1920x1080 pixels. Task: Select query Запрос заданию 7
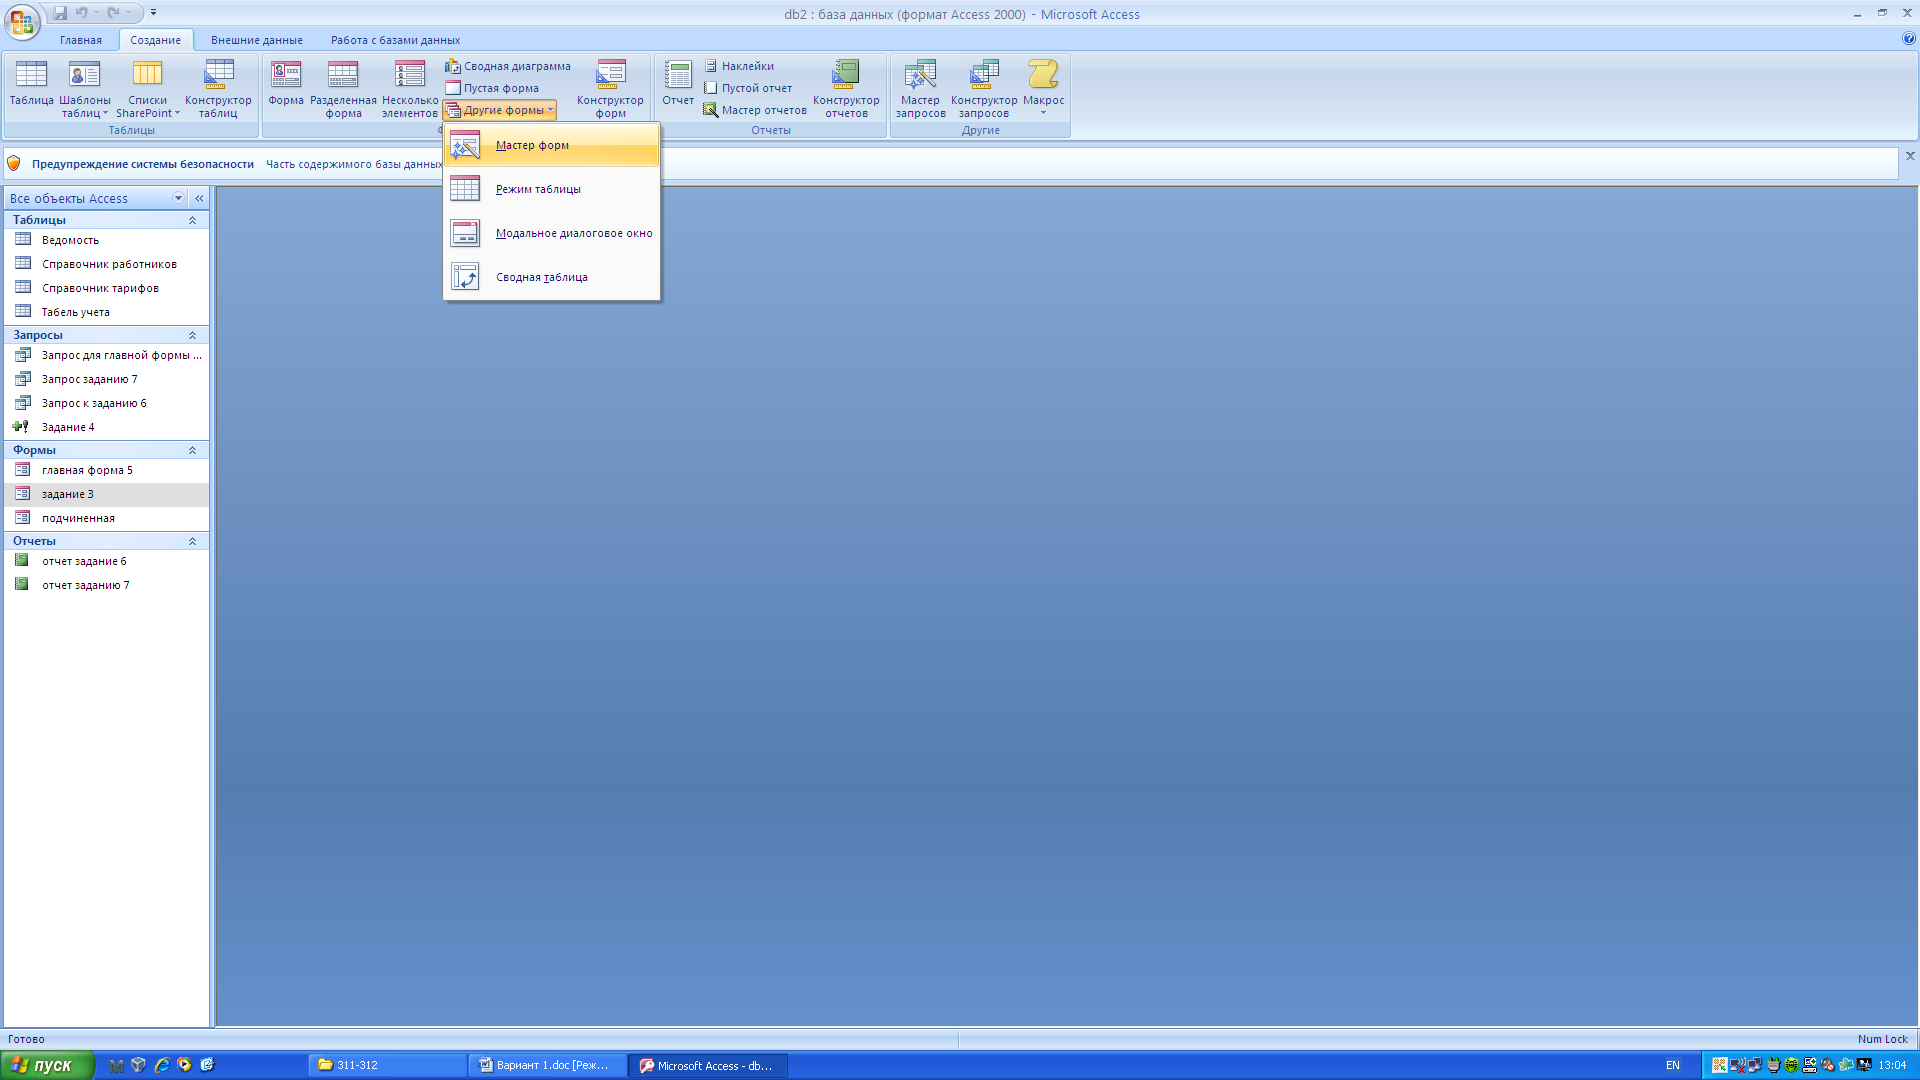pos(106,379)
